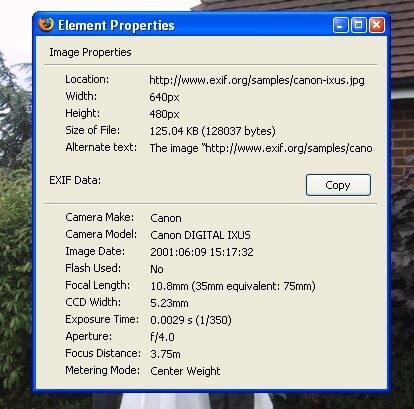Select the Location URL value field

click(x=257, y=80)
